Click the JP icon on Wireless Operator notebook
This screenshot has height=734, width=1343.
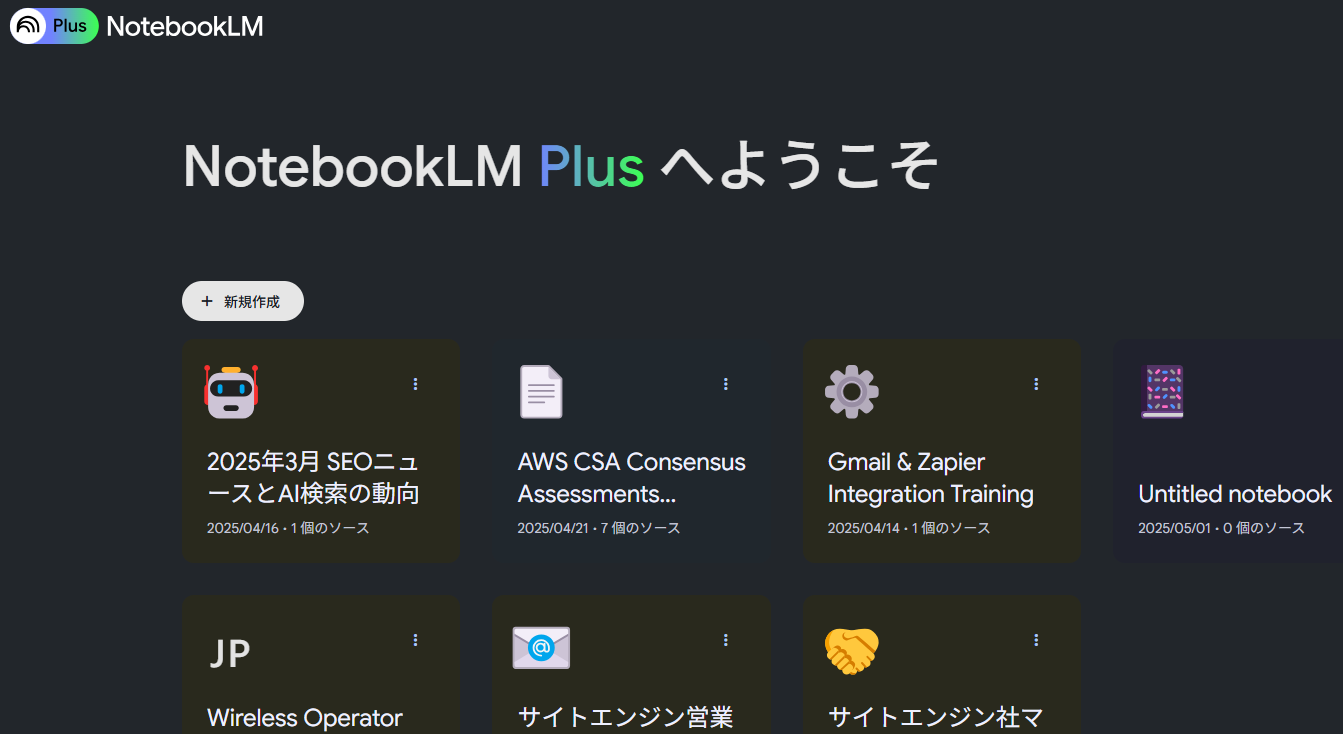229,653
